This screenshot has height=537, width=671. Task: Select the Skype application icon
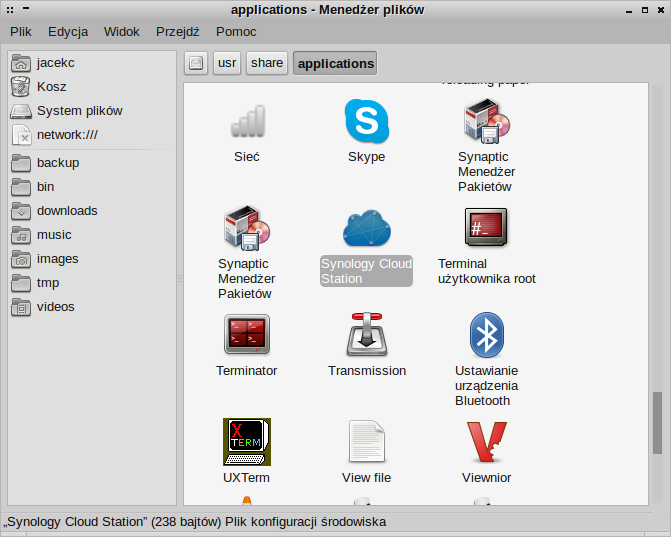366,122
